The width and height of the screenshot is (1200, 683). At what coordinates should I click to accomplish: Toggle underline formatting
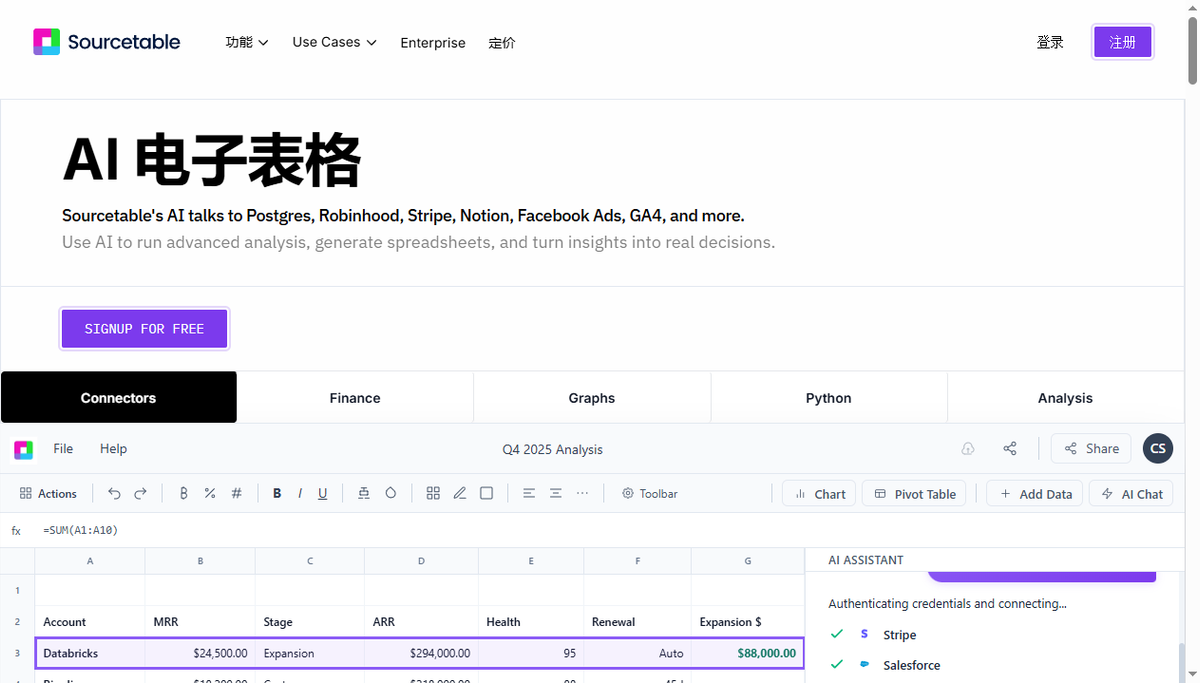323,494
